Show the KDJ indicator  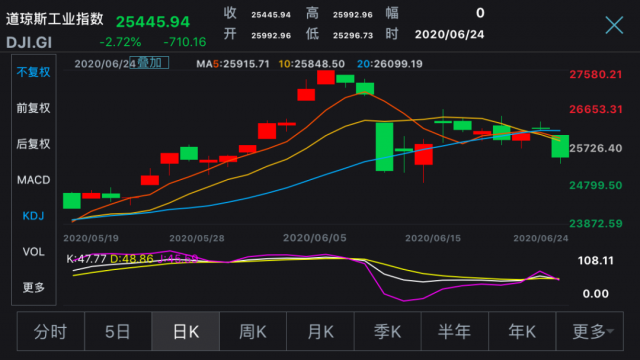[33, 216]
